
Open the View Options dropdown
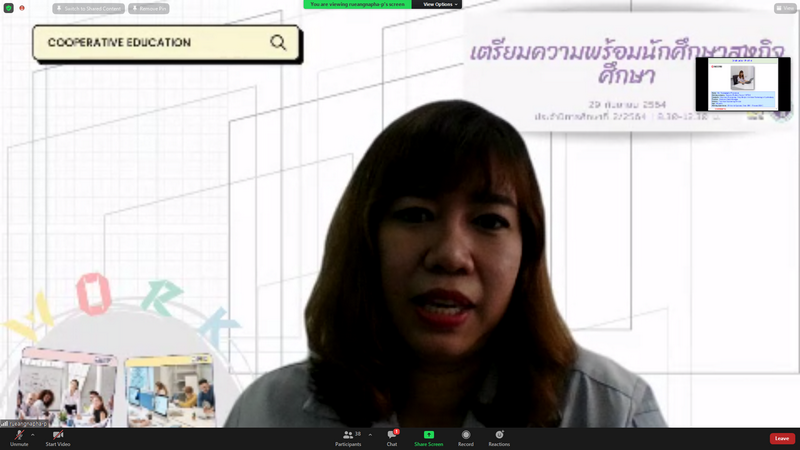[x=440, y=4]
